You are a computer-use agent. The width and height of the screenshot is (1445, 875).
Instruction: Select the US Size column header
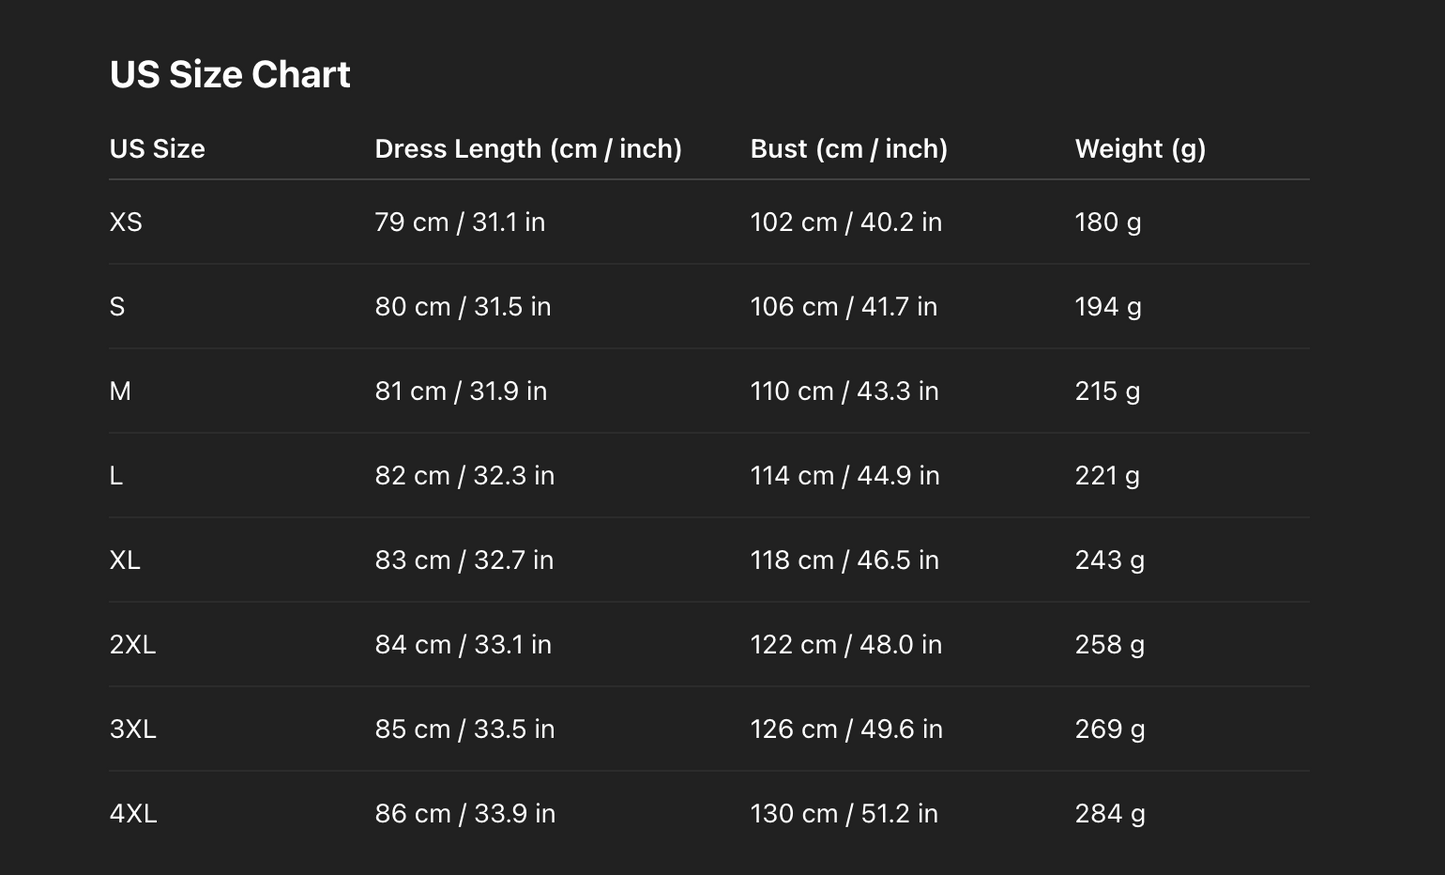[157, 149]
